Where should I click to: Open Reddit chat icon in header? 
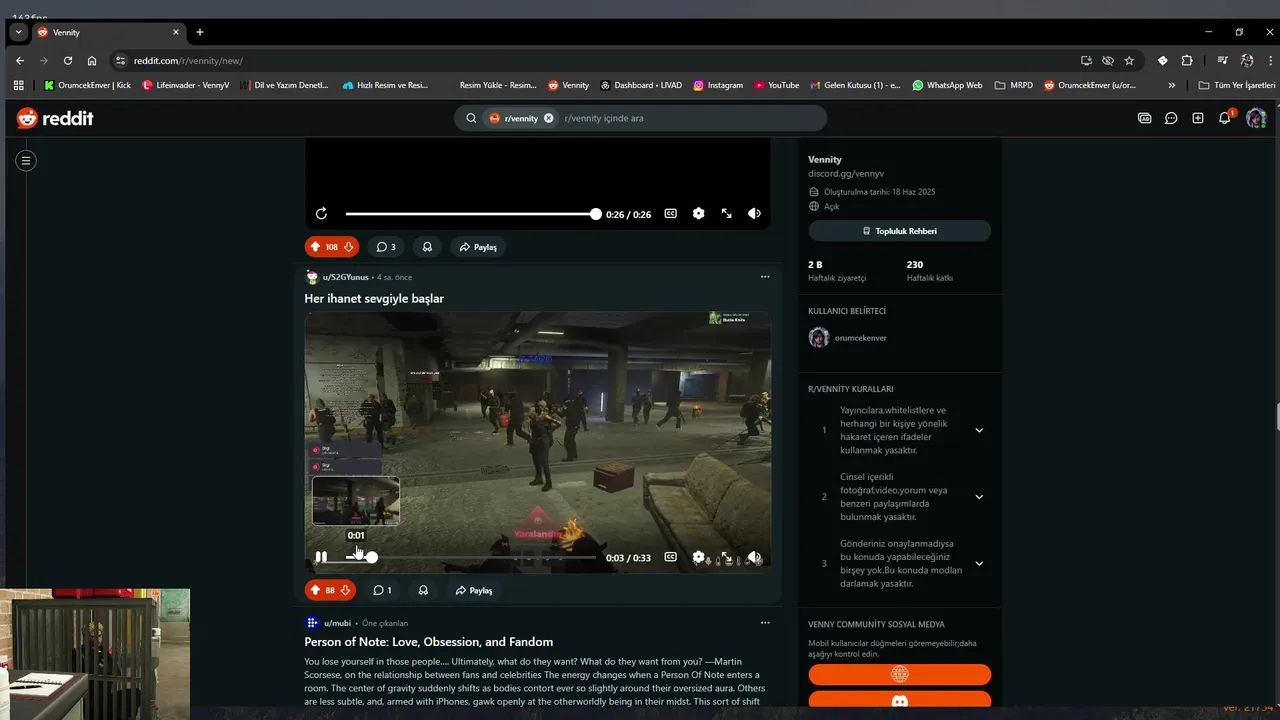[1171, 118]
